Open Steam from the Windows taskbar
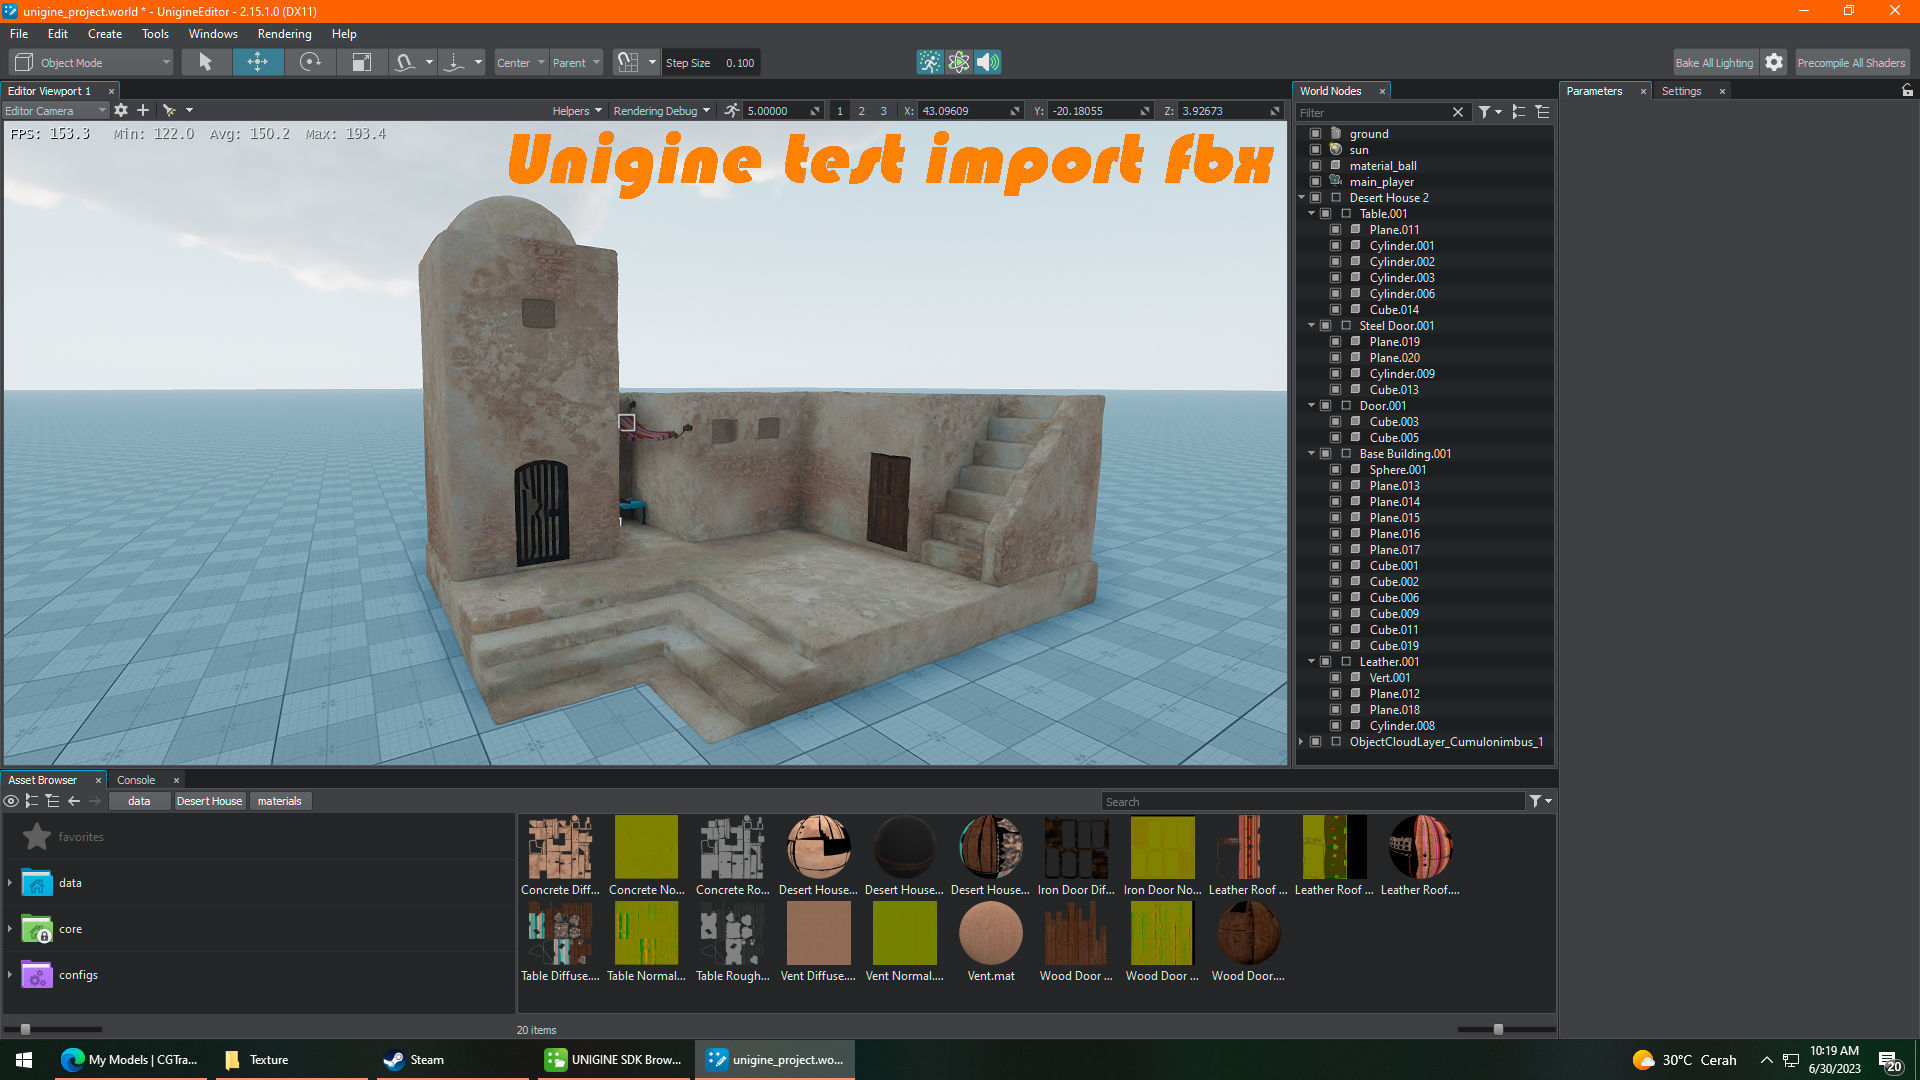Viewport: 1920px width, 1080px height. 453,1059
